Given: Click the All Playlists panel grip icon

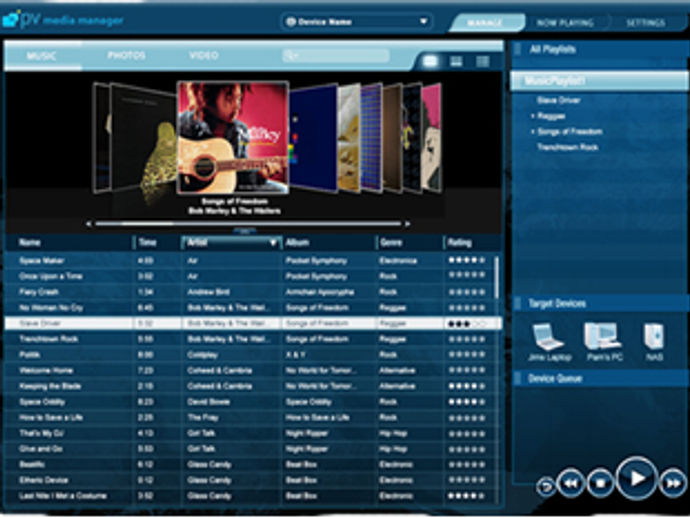Looking at the screenshot, I should pyautogui.click(x=518, y=49).
